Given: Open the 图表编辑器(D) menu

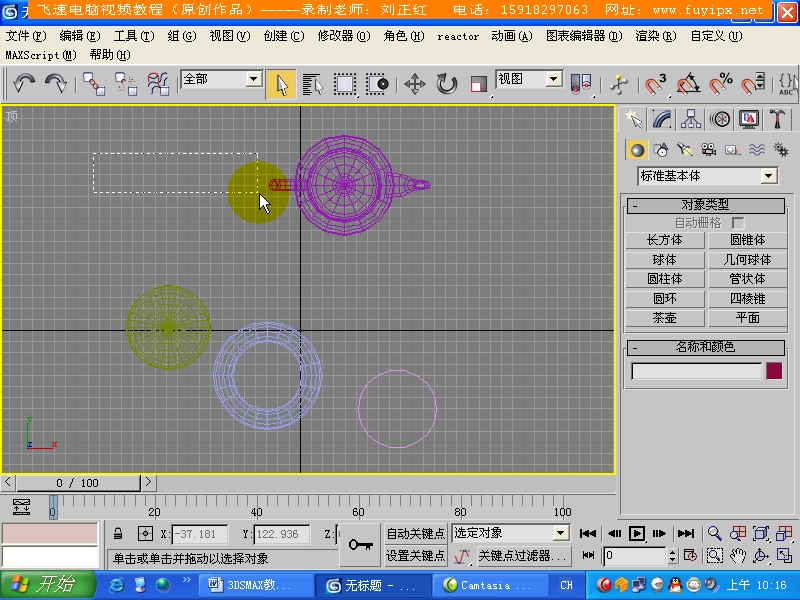Looking at the screenshot, I should pos(584,36).
